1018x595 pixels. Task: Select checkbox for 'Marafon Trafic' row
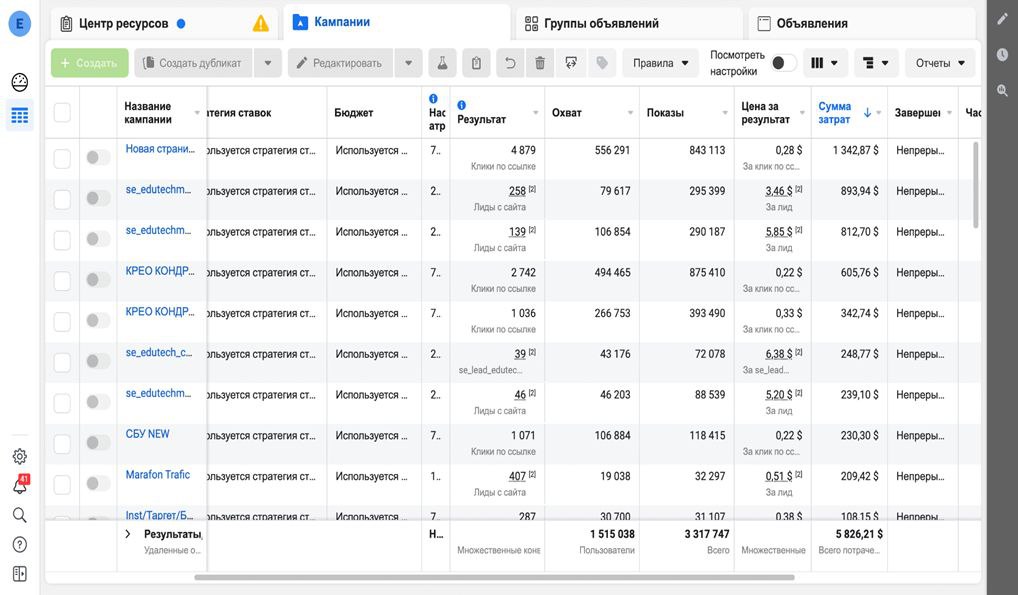pos(62,484)
